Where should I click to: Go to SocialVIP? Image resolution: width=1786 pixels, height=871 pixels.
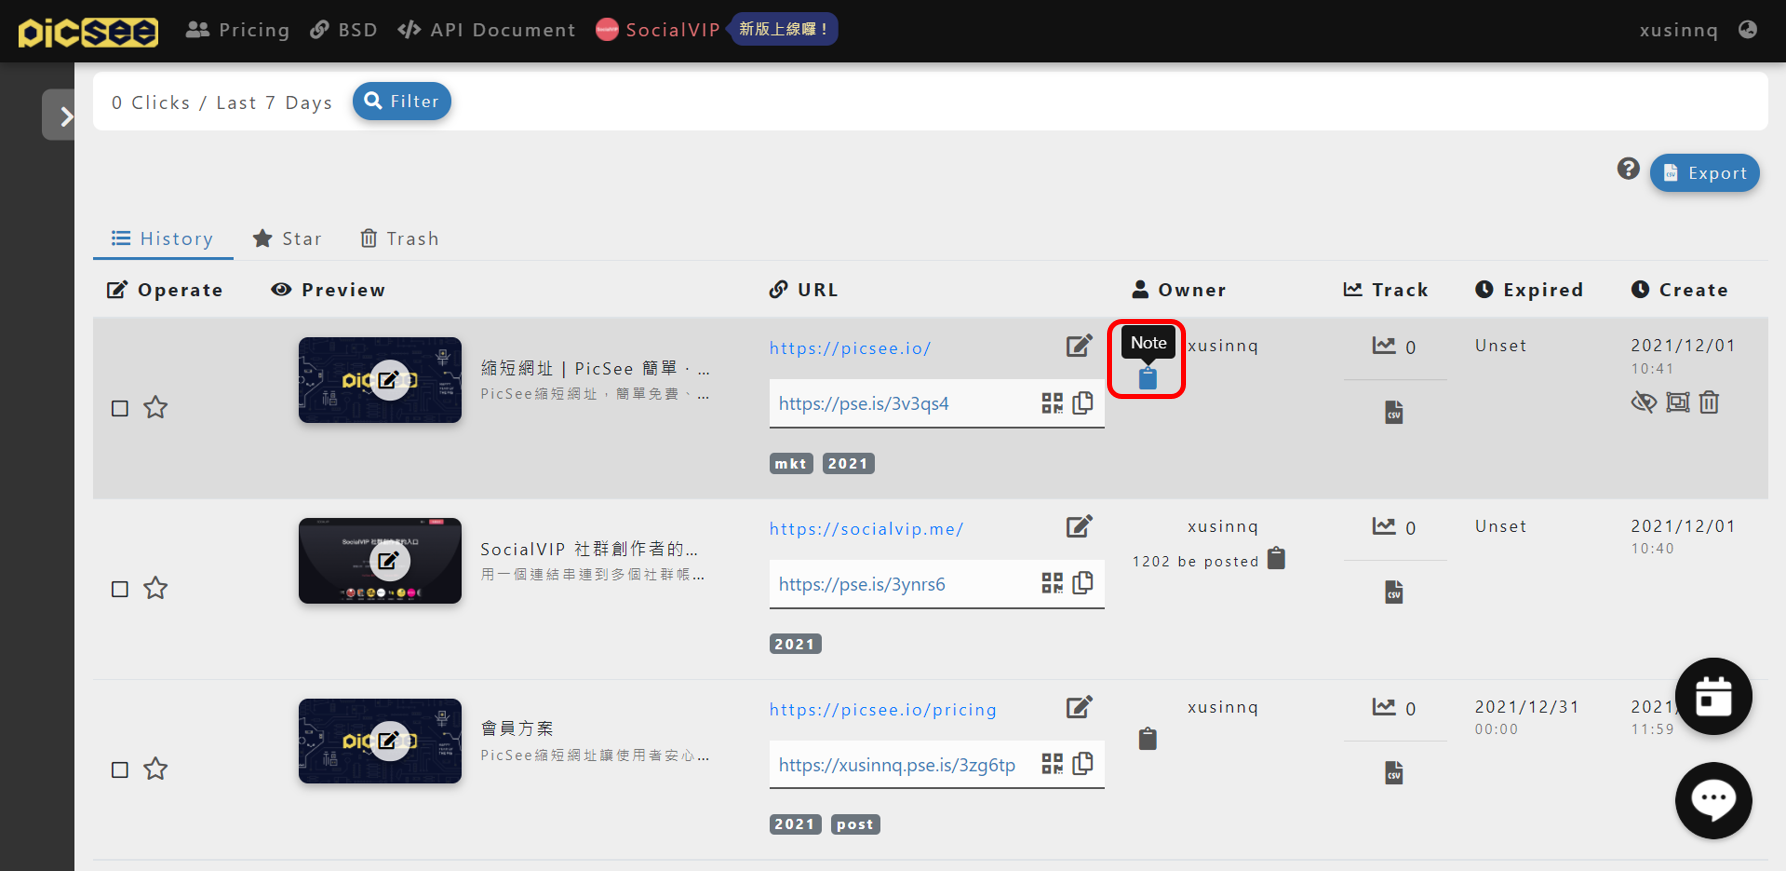pyautogui.click(x=658, y=30)
